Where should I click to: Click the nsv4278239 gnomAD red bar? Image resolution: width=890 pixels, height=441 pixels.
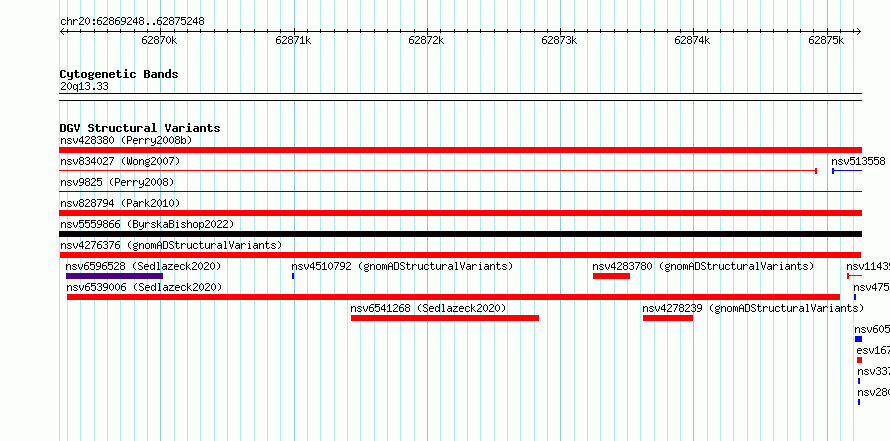coord(668,318)
